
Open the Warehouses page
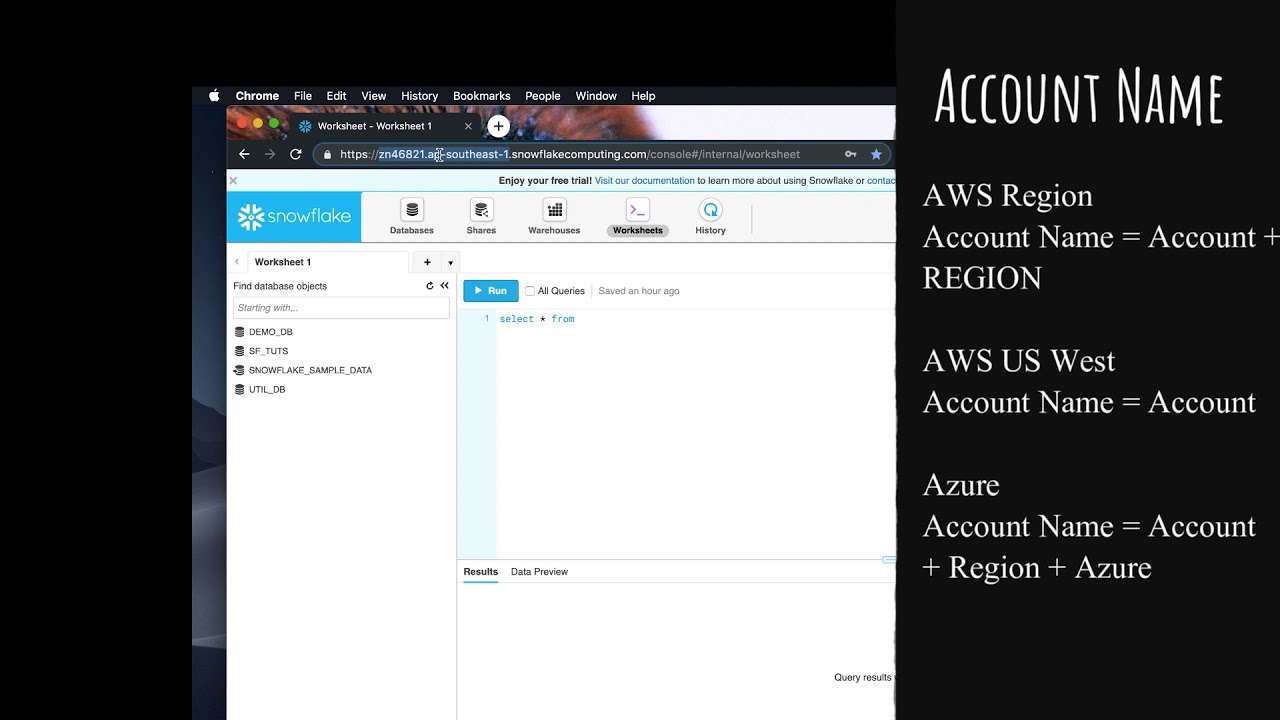[x=554, y=217]
